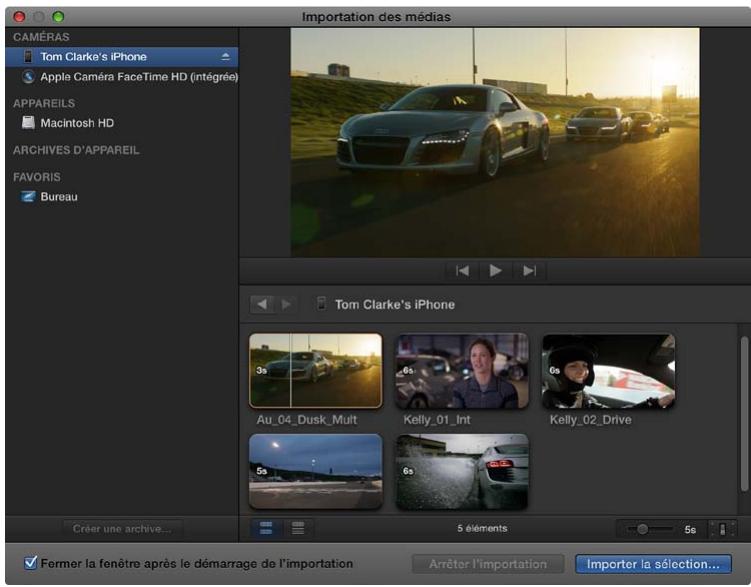Select the 5s dusk track clip thumbnail
This screenshot has width=751, height=587.
(x=316, y=471)
